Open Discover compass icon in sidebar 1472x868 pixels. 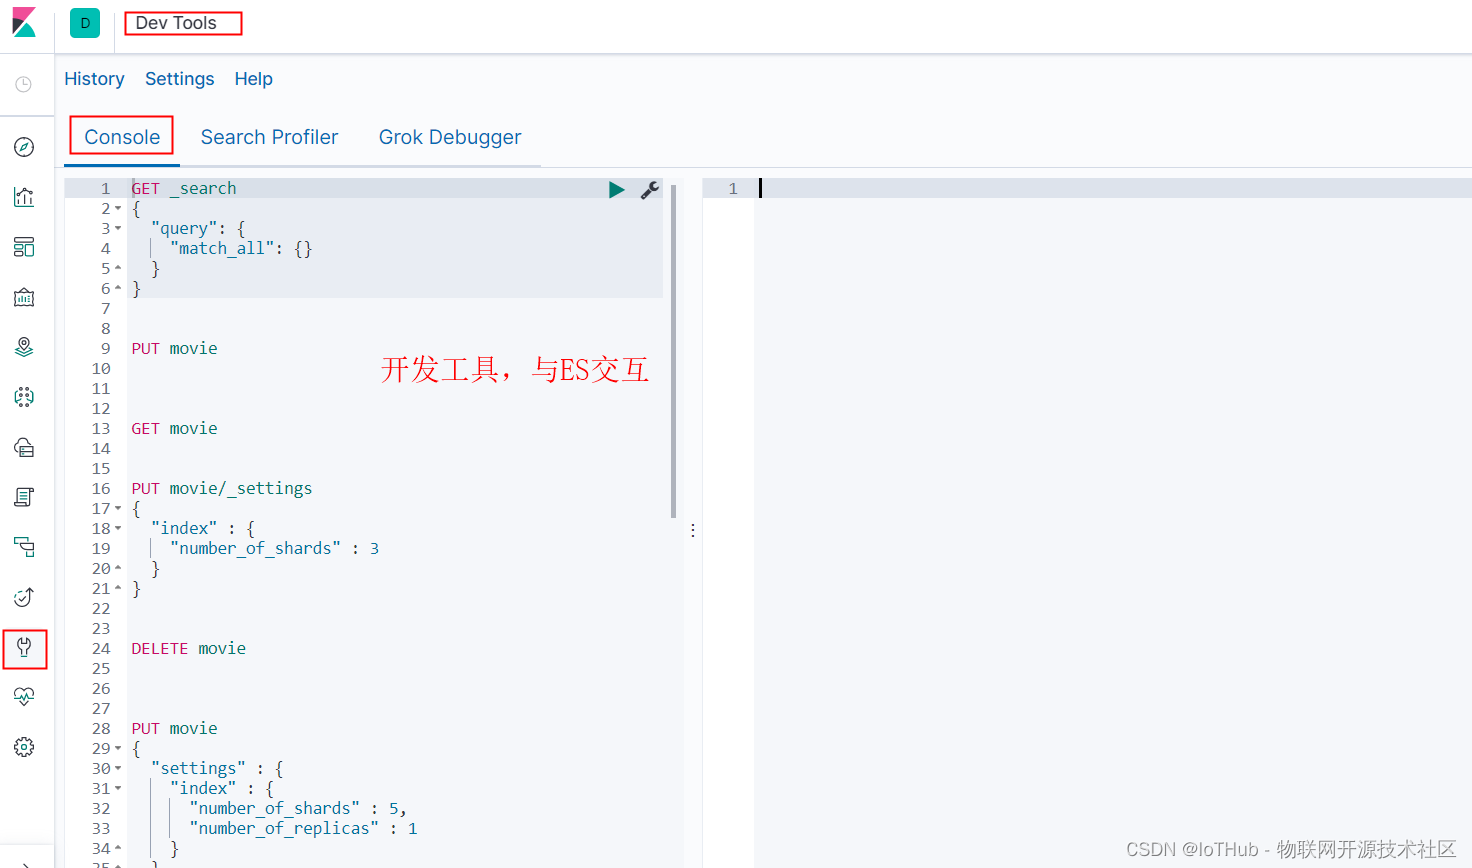pos(24,147)
